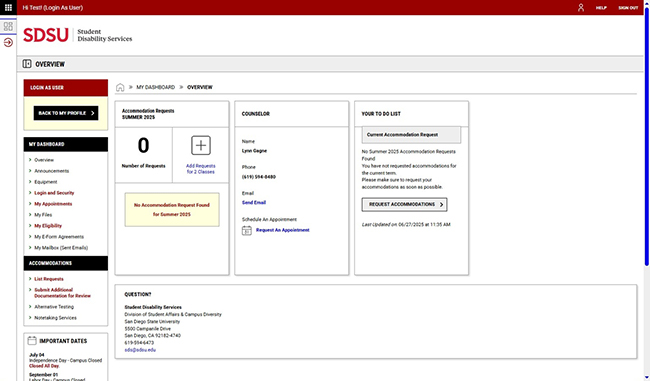
Task: Click the calendar icon next to Important Dates
Action: click(x=32, y=341)
